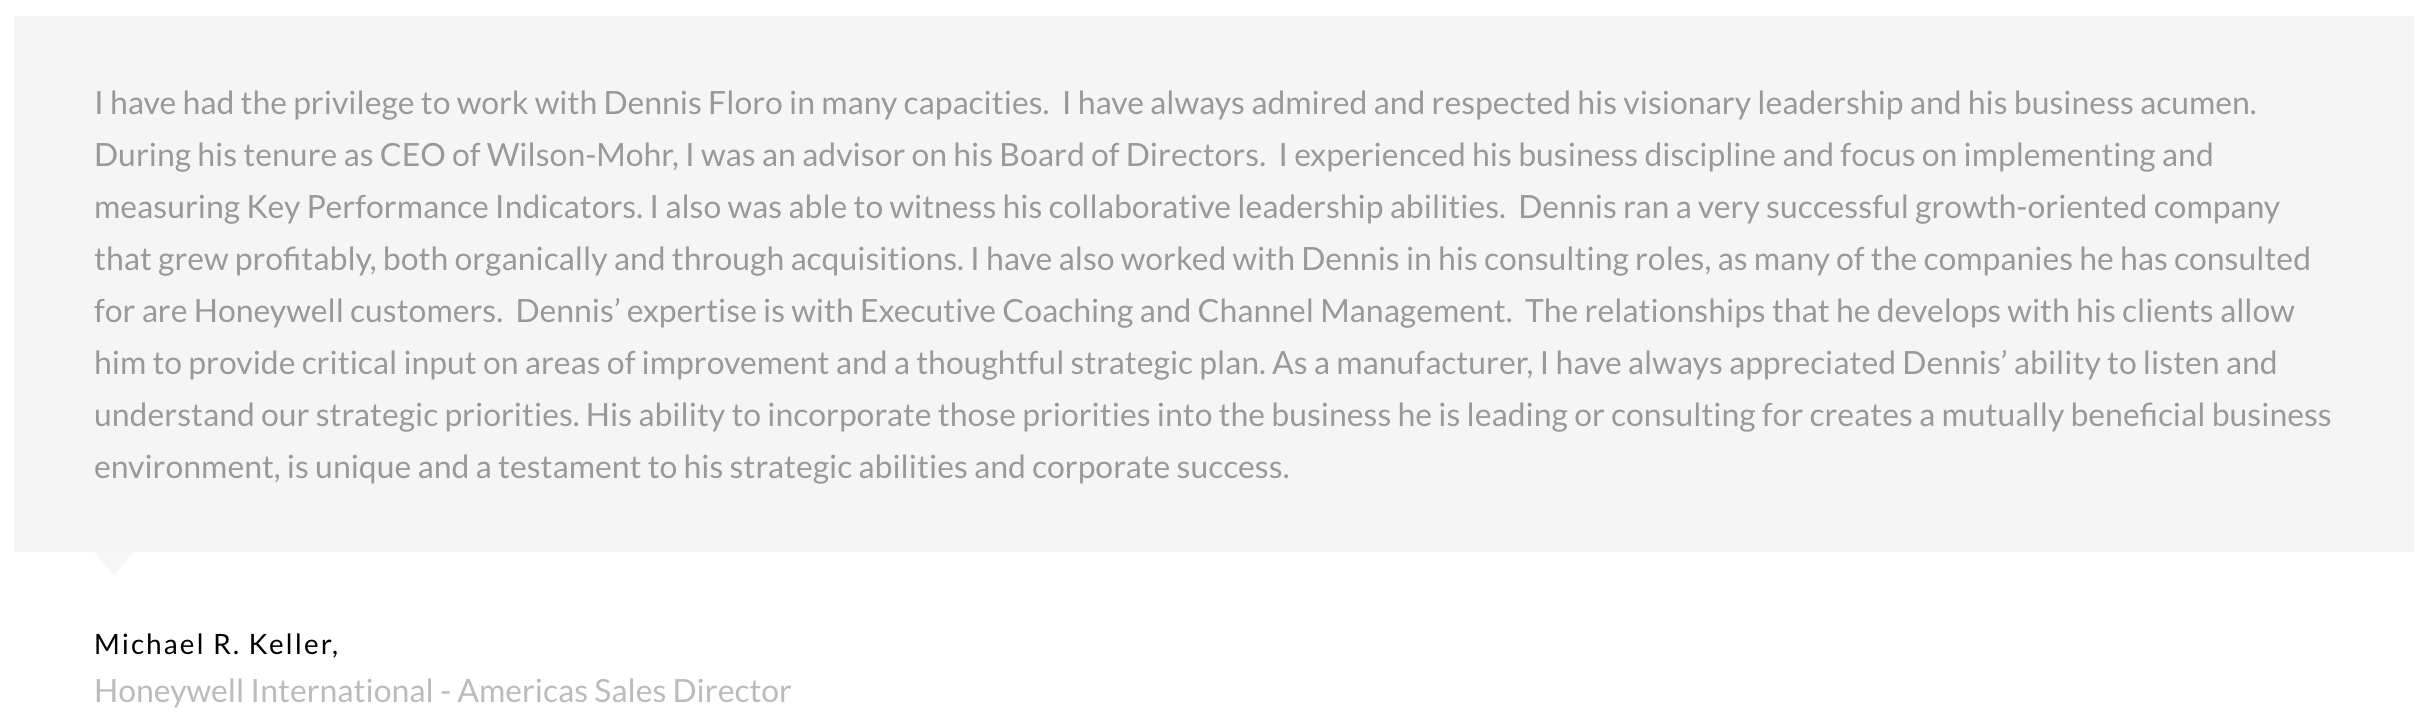This screenshot has width=2432, height=716.
Task: Click Honeywell International - Americas Sales Director subtitle
Action: 442,691
